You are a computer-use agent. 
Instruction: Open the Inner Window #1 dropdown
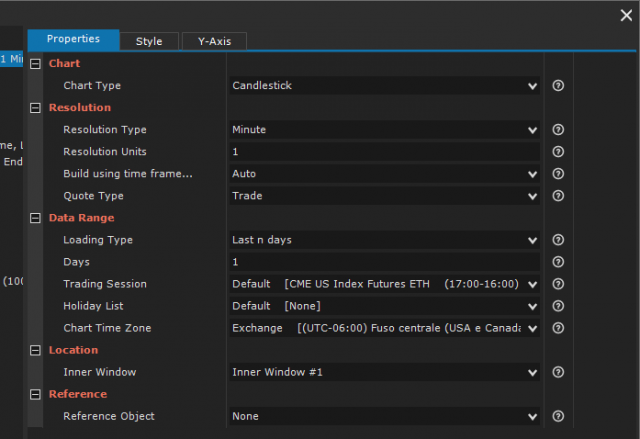point(385,372)
